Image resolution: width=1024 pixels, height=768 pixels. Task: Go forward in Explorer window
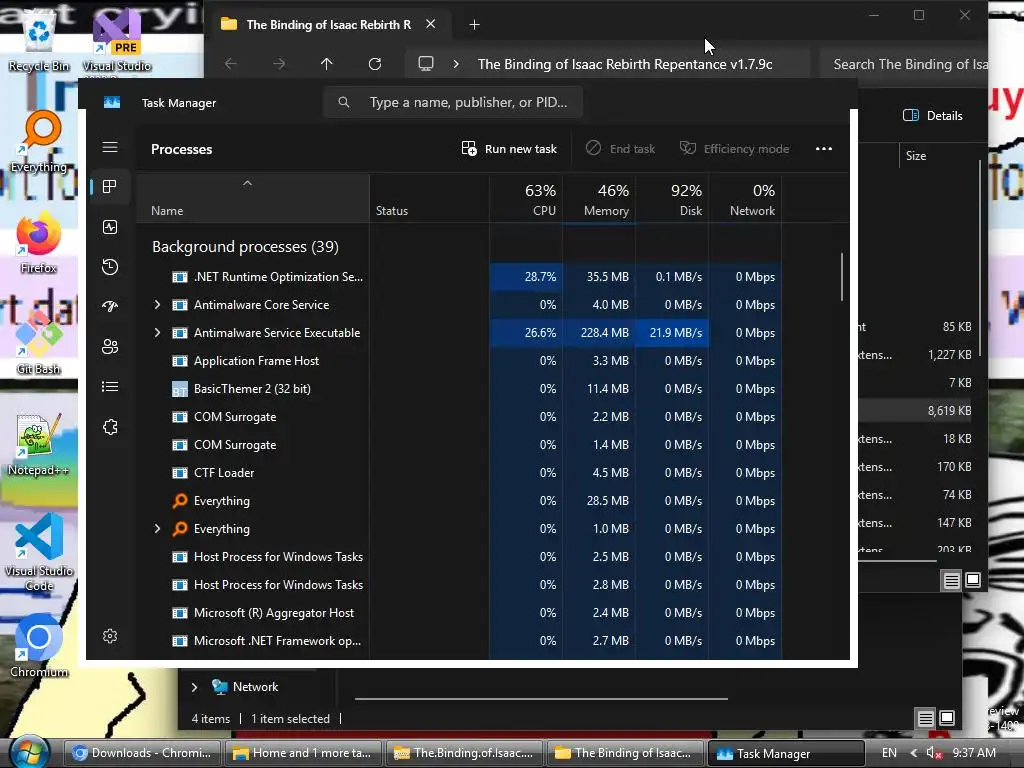(279, 63)
